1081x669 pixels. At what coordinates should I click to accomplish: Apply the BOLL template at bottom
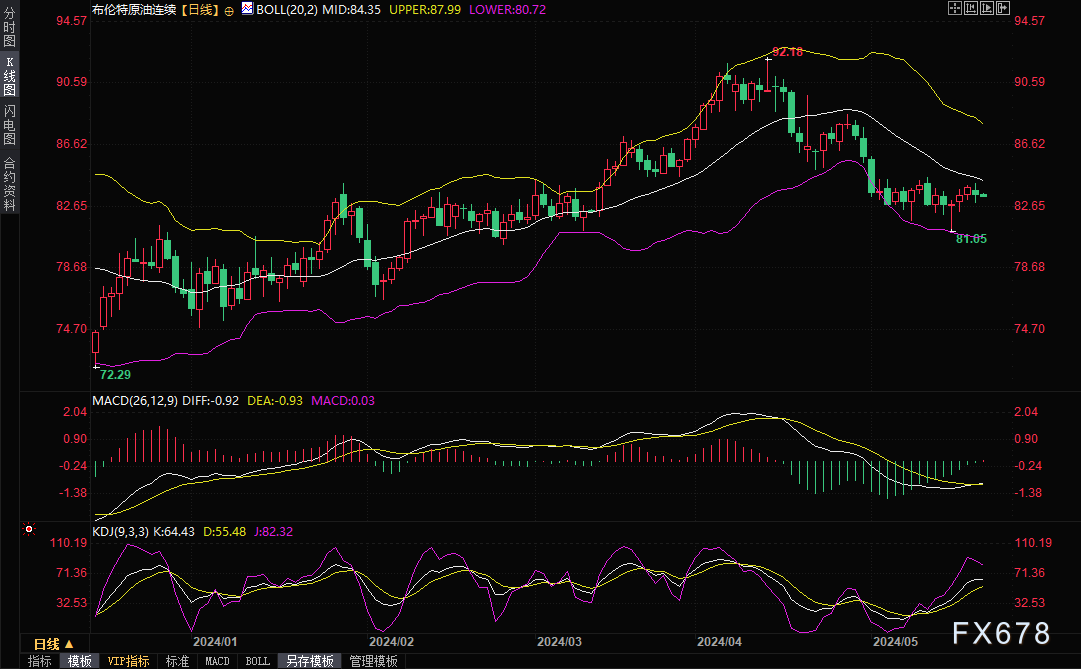[257, 661]
